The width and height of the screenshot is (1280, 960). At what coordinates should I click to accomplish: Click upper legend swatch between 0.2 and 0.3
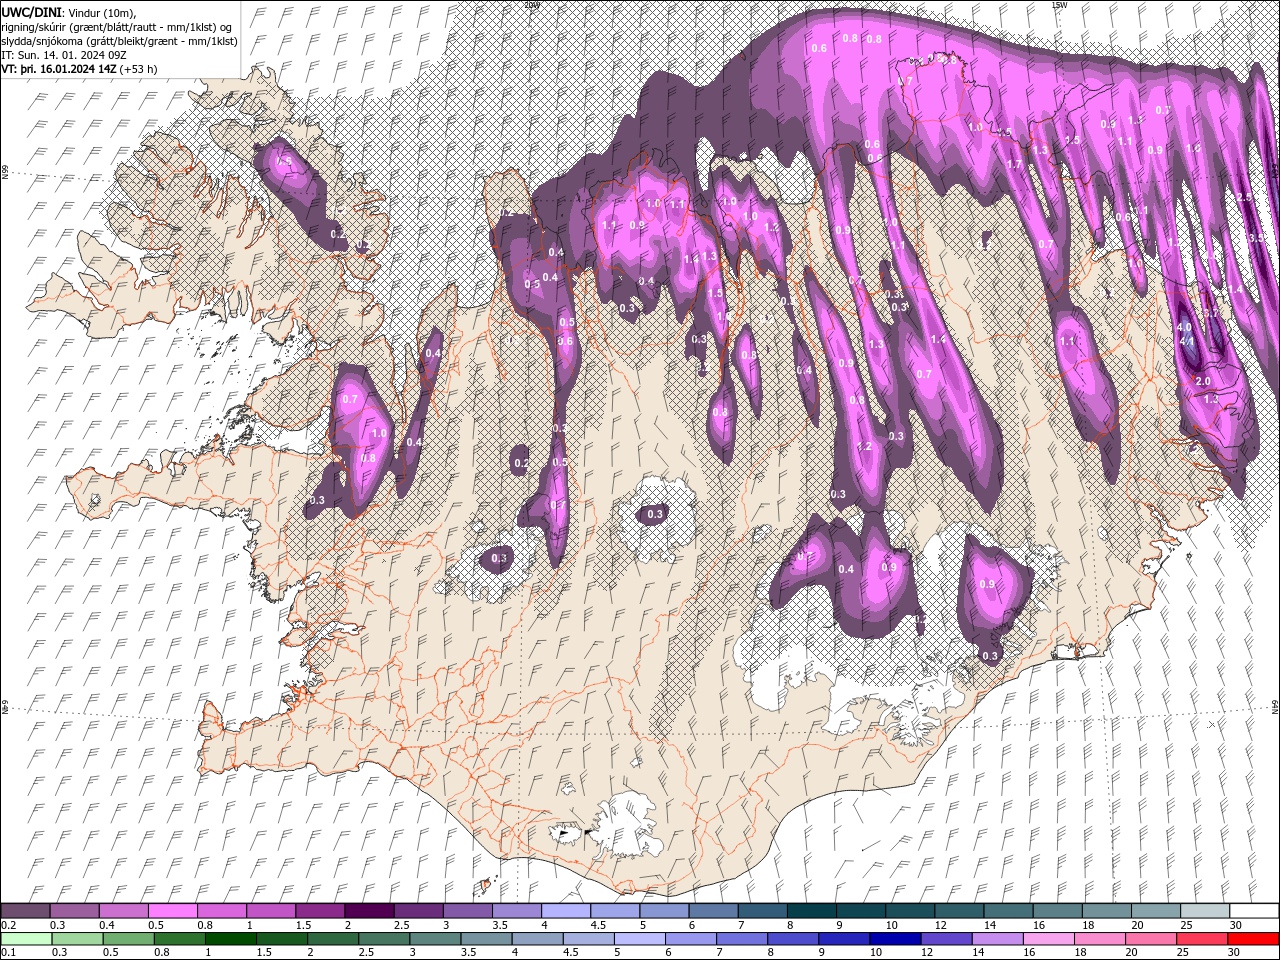26,911
